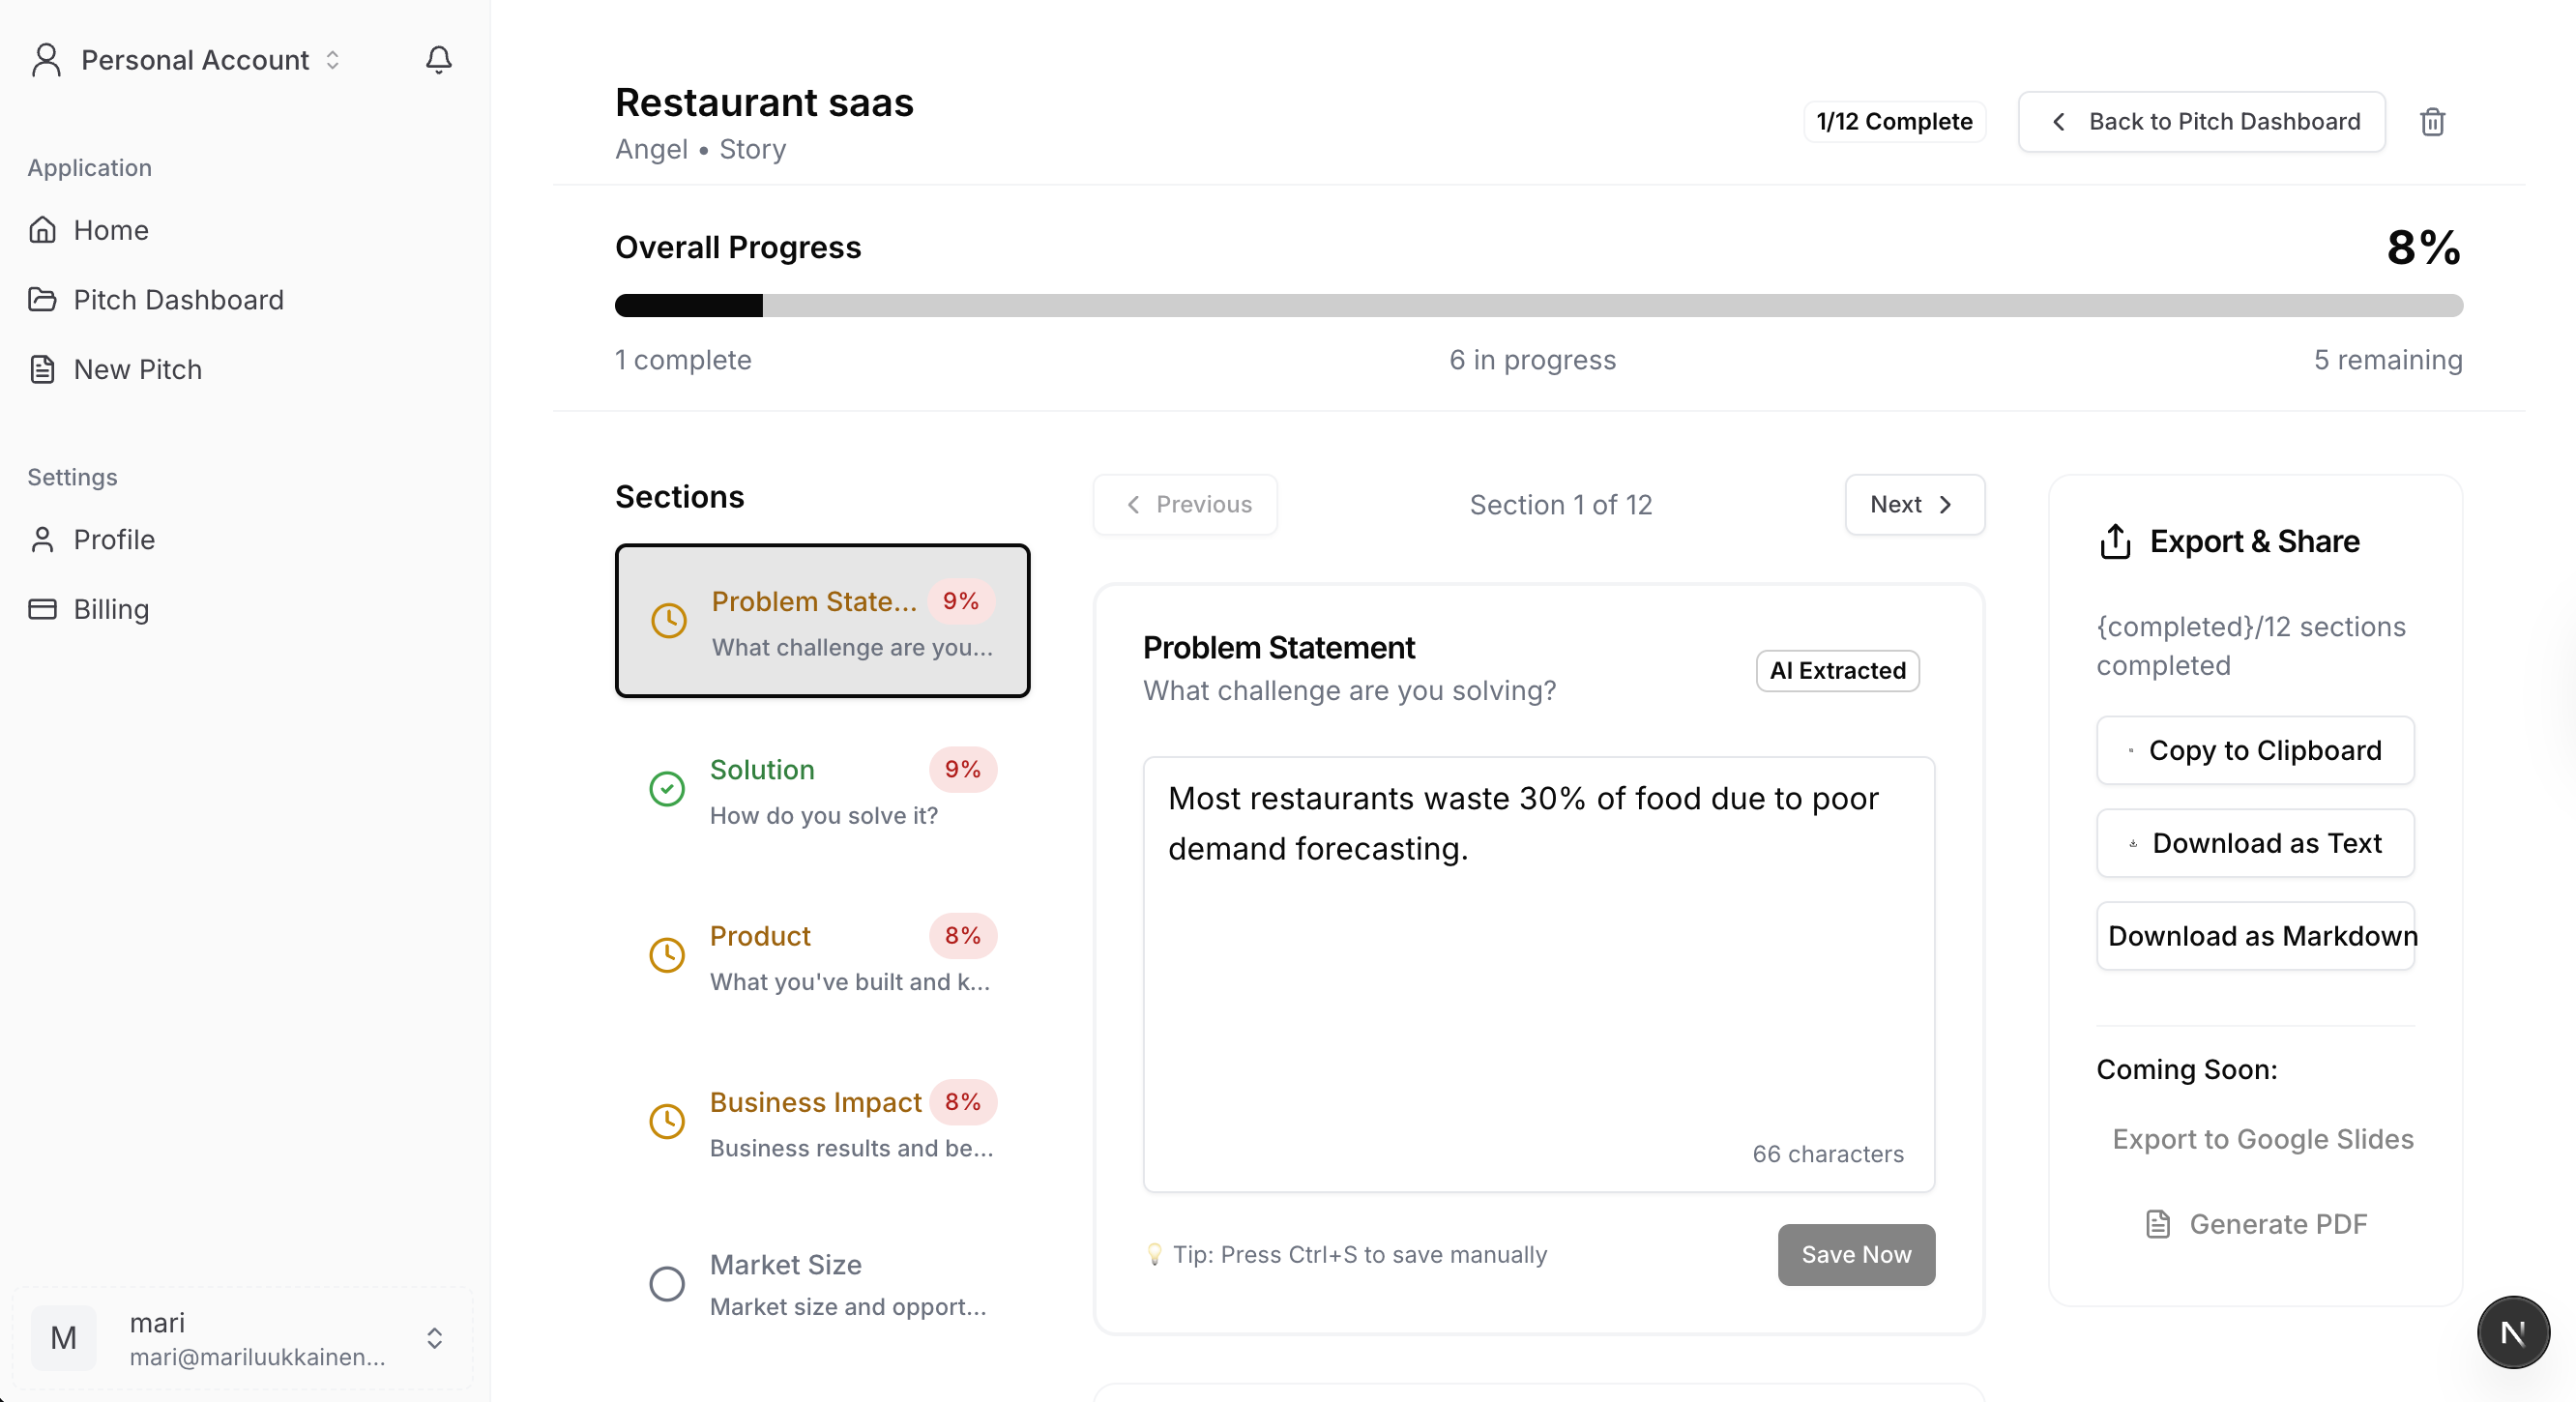Click the Solution green checkmark status

(667, 789)
